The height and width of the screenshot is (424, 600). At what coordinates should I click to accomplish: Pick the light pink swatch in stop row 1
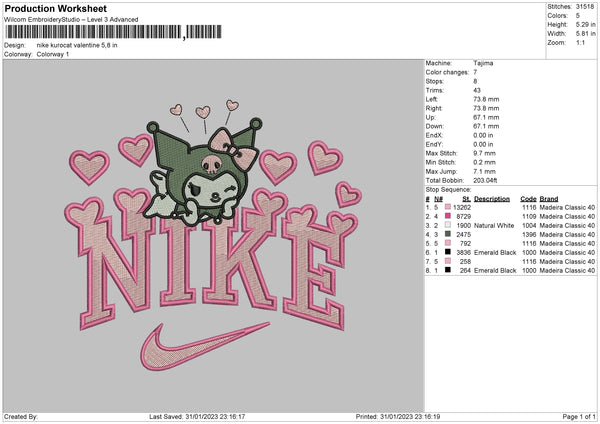click(x=448, y=207)
